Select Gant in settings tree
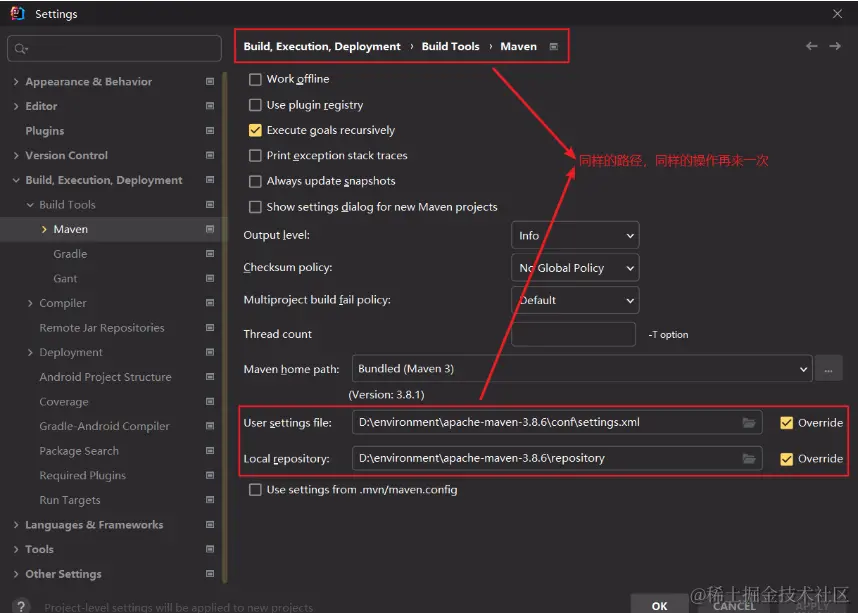Image resolution: width=858 pixels, height=613 pixels. pyautogui.click(x=65, y=279)
